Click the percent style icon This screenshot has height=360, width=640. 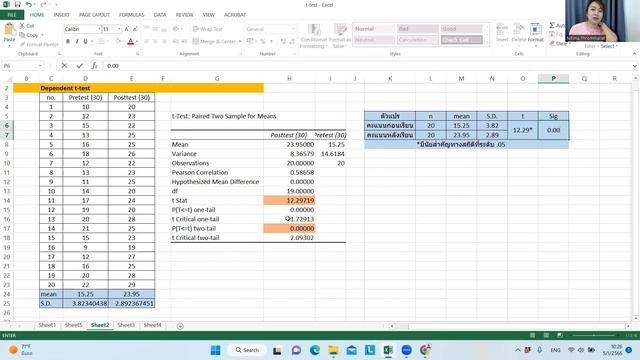click(263, 41)
